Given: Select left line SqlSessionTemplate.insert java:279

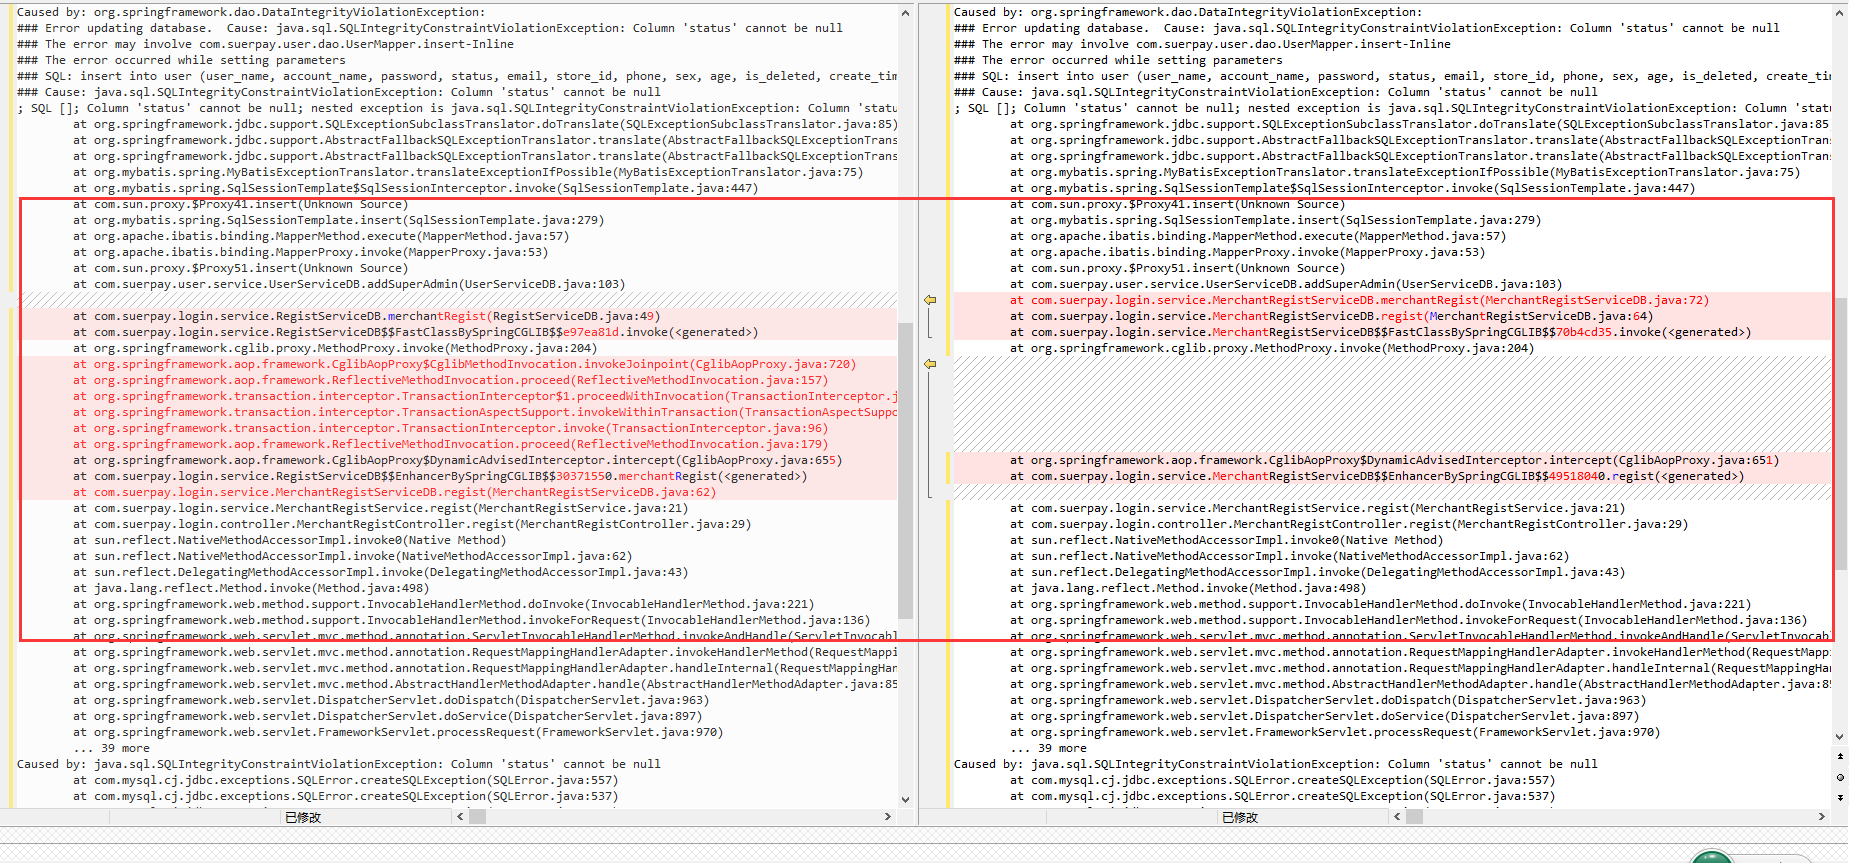Looking at the screenshot, I should pyautogui.click(x=337, y=220).
